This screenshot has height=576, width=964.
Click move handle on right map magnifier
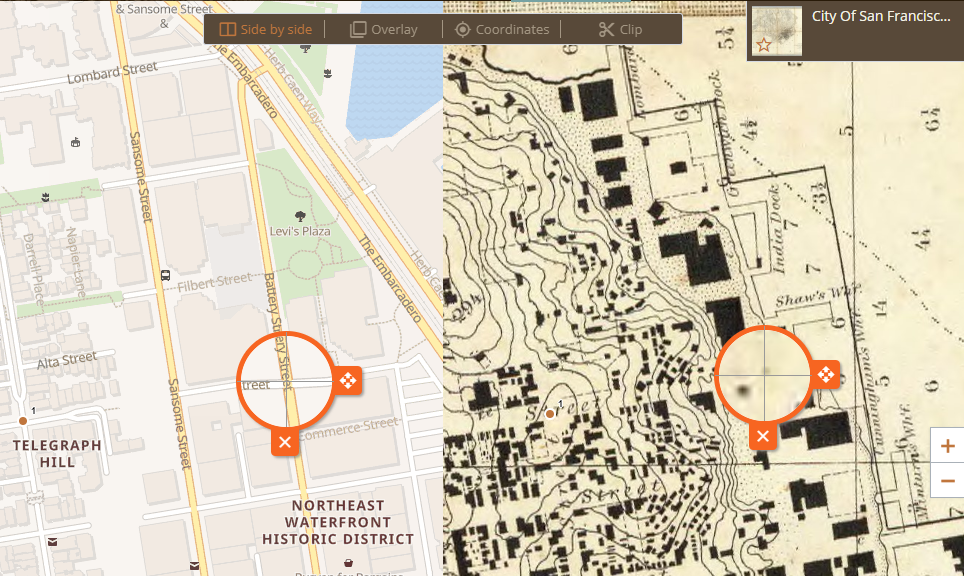(x=826, y=374)
